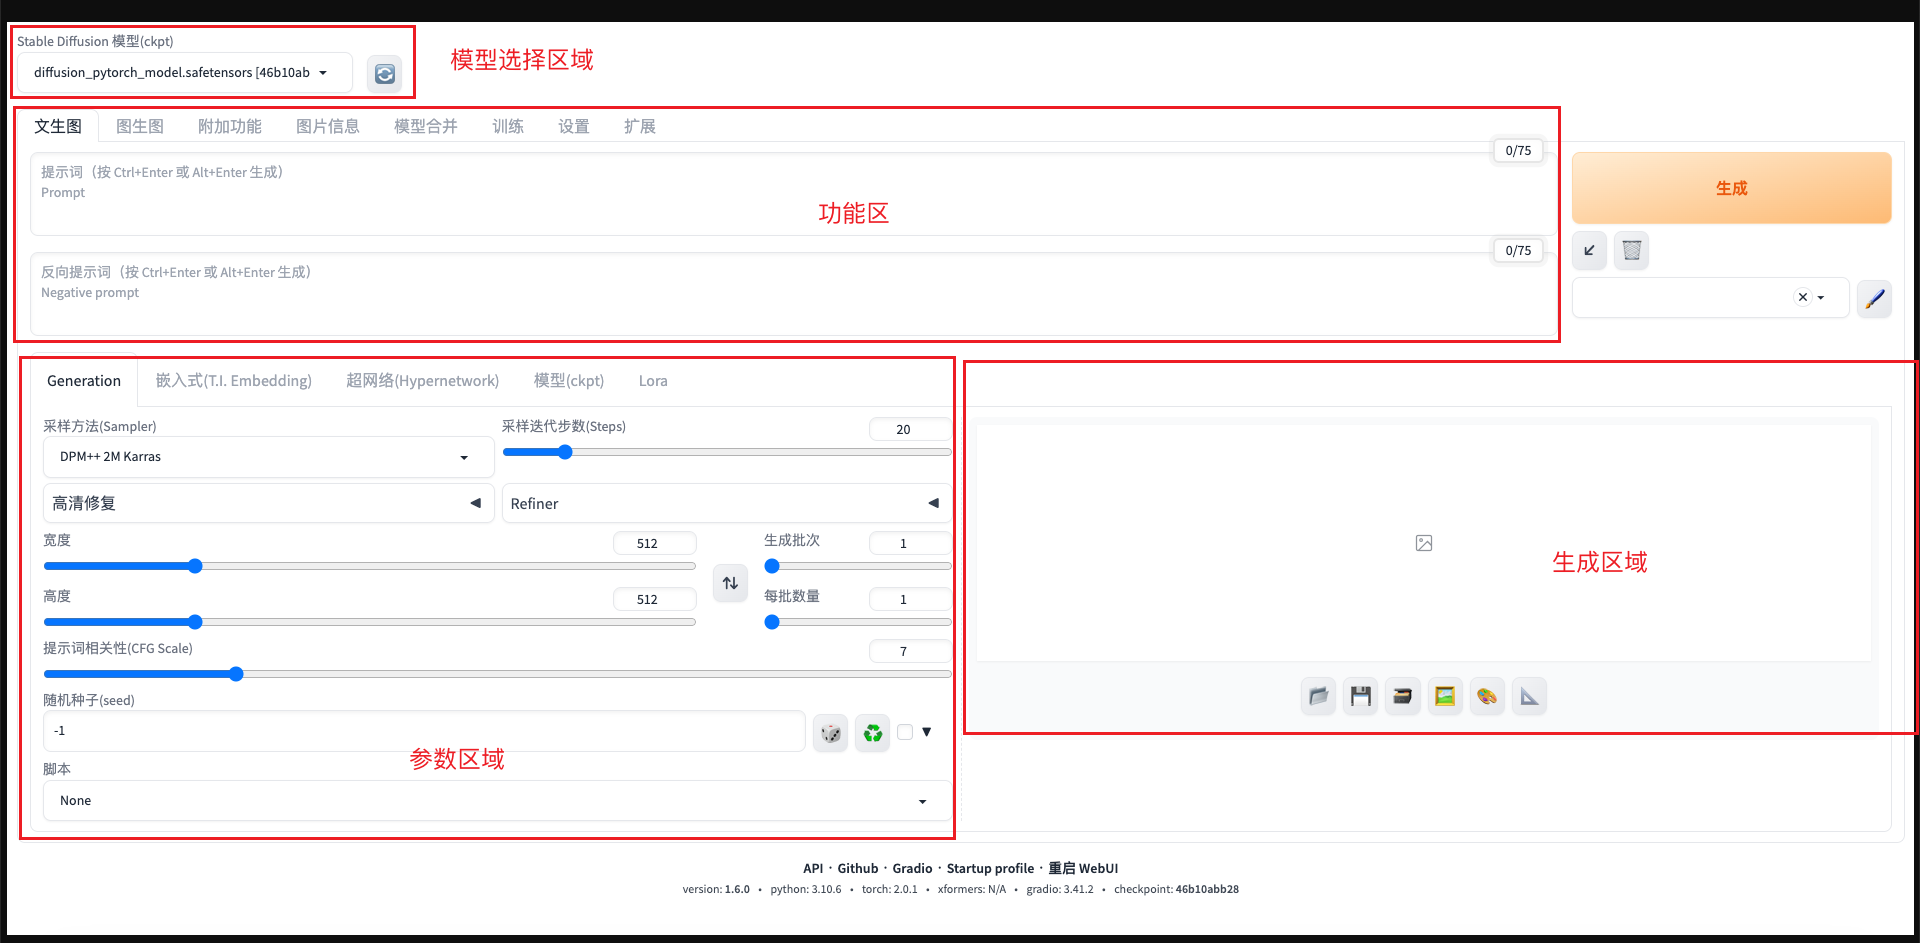Viewport: 1920px width, 943px height.
Task: Swap width and height values
Action: 730,583
